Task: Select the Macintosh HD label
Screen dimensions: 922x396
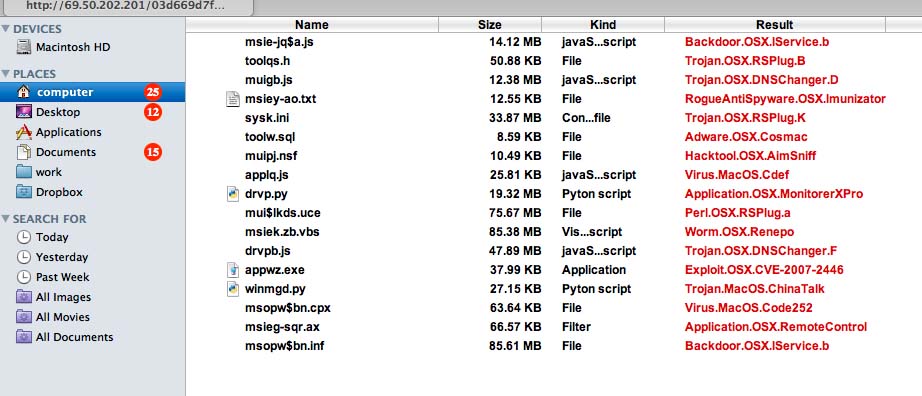Action: pos(73,47)
